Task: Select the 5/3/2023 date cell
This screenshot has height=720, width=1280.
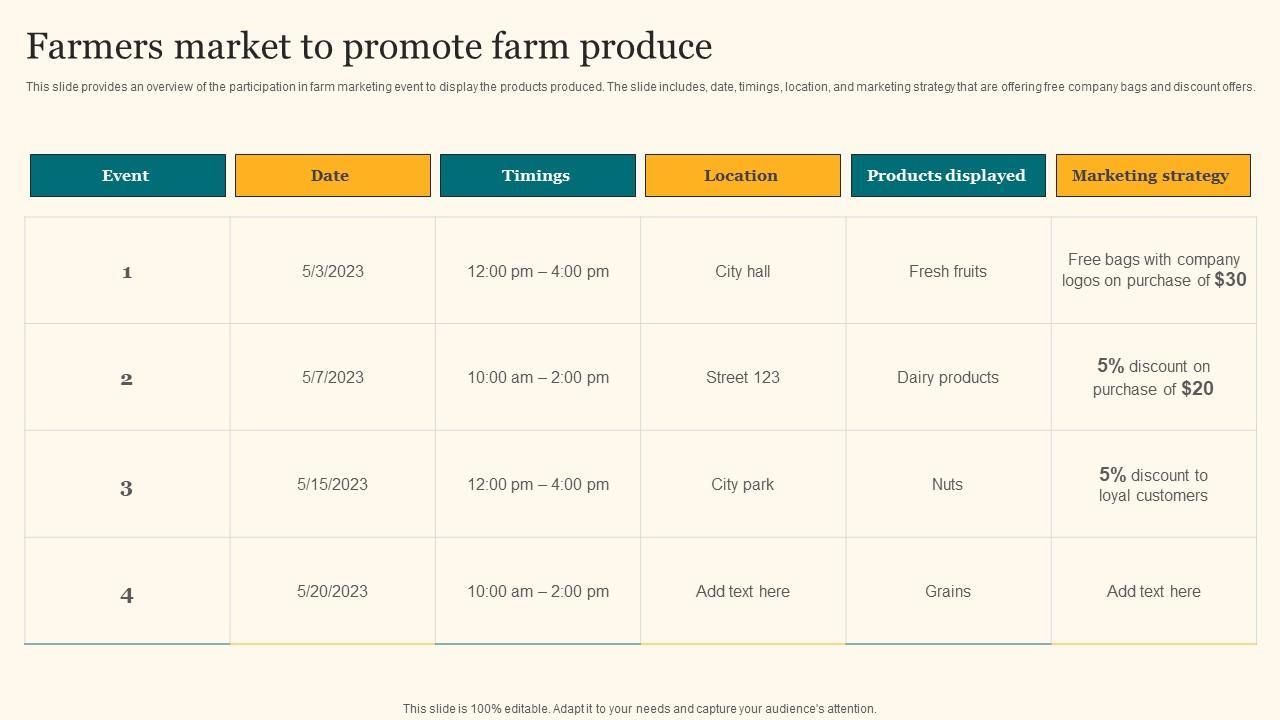Action: (x=333, y=271)
